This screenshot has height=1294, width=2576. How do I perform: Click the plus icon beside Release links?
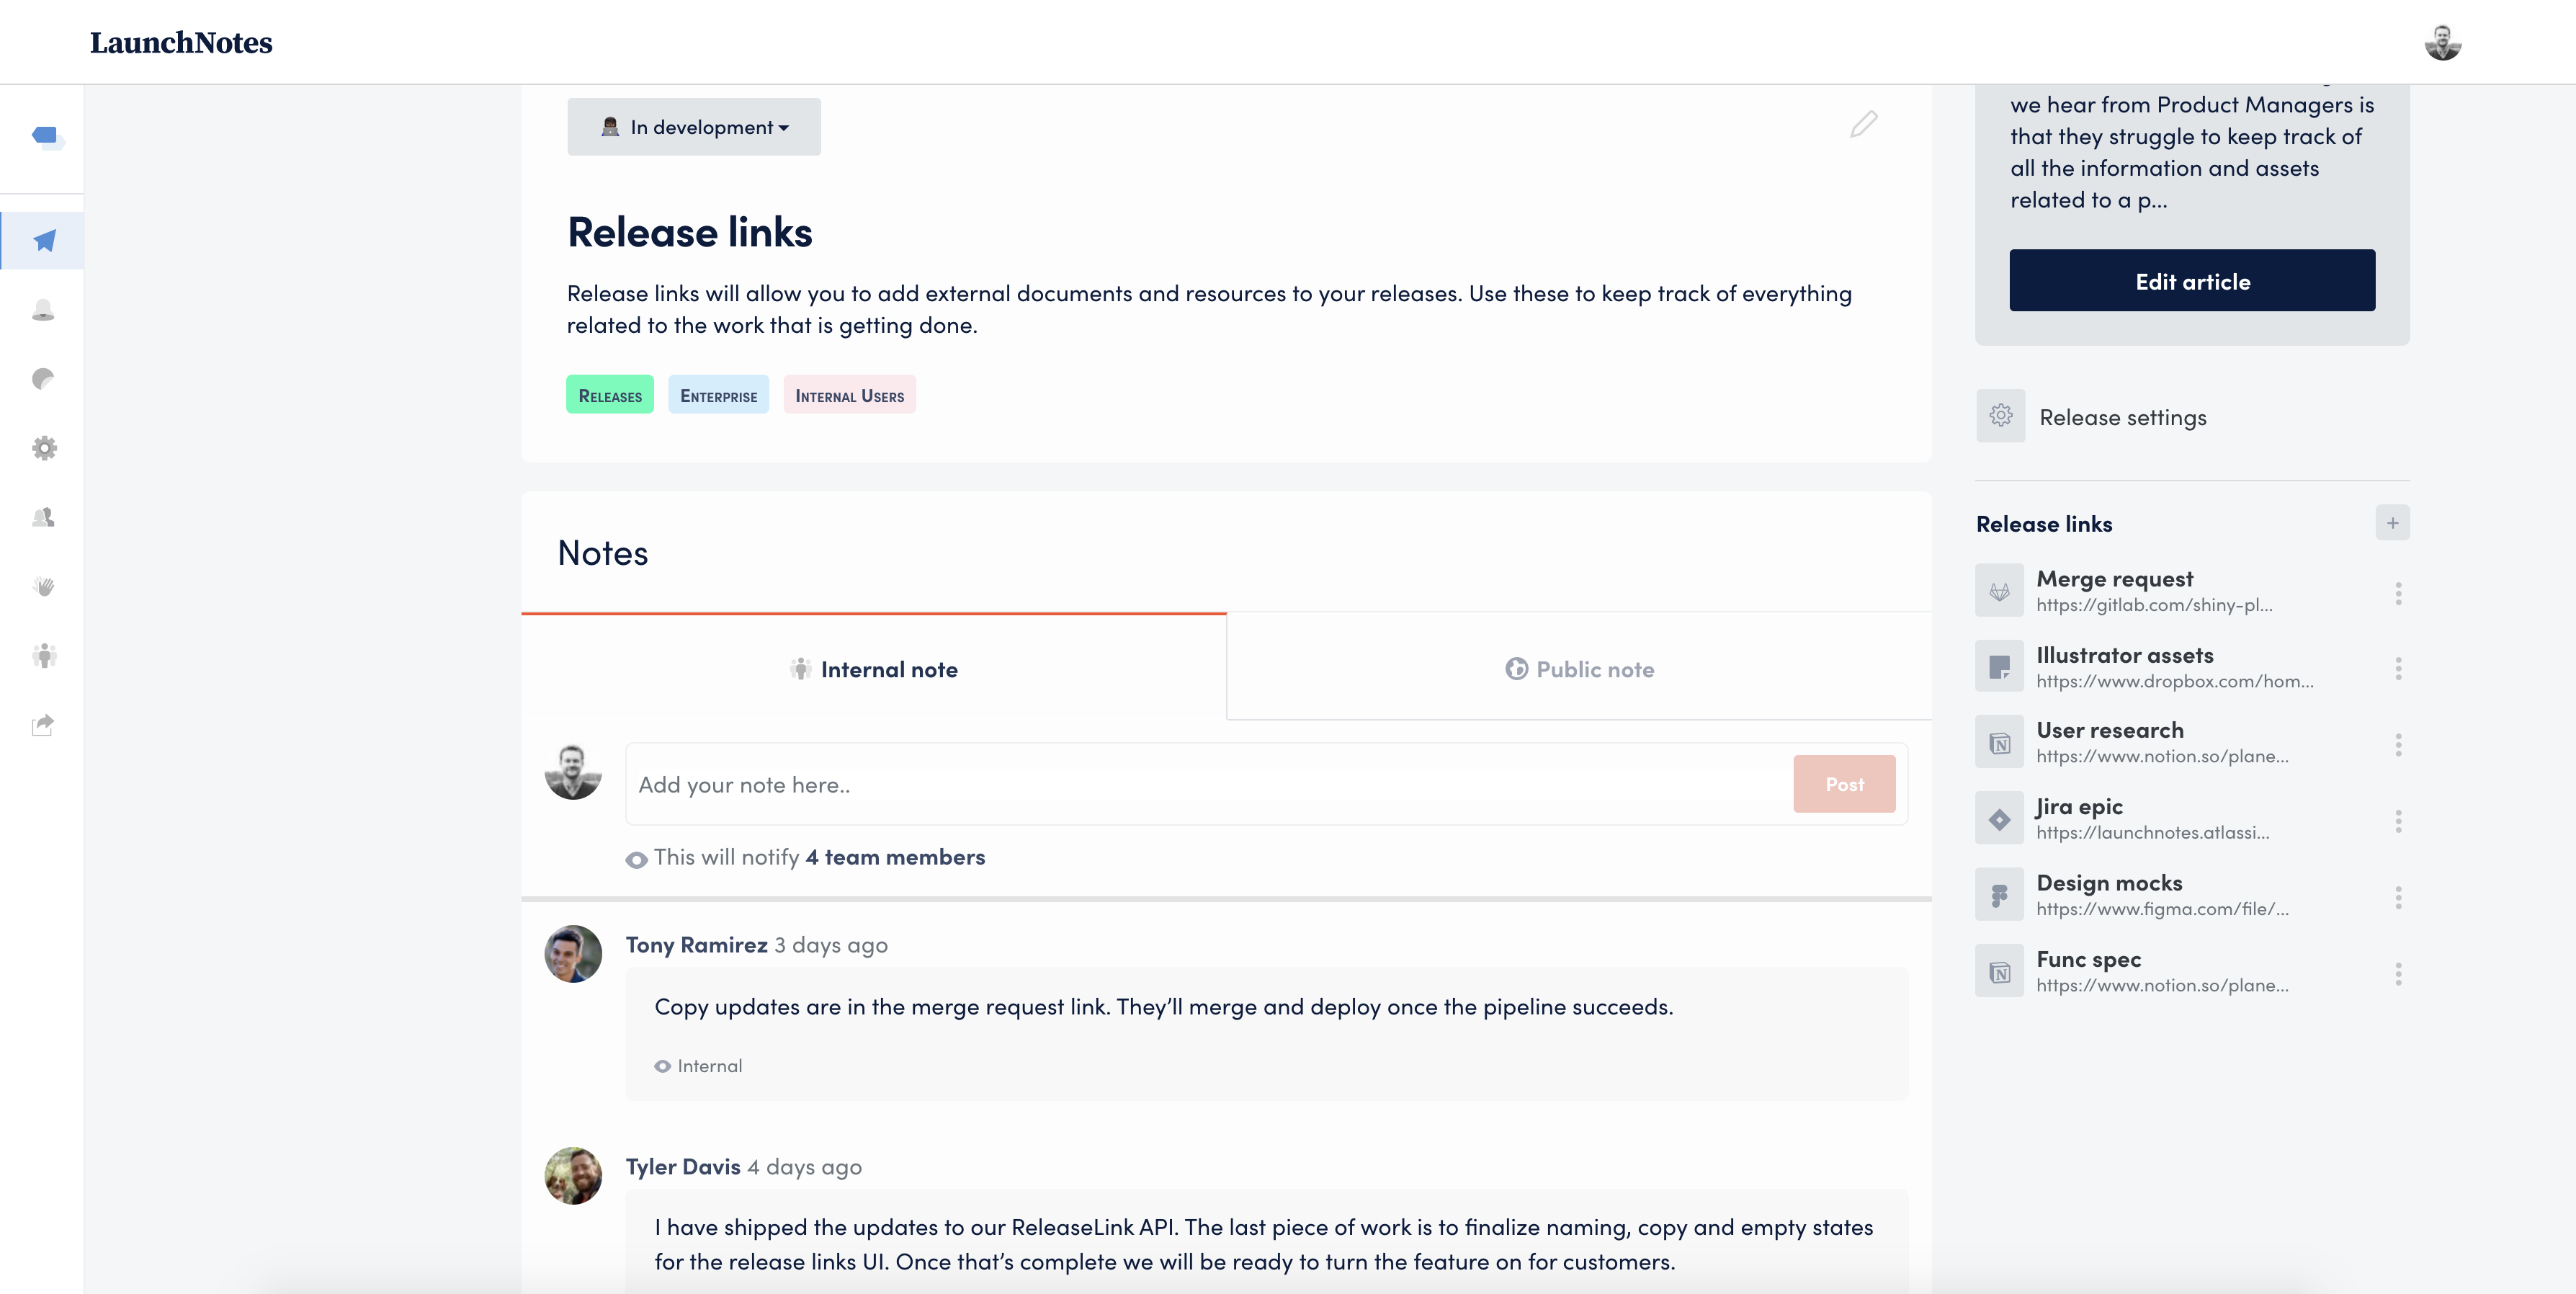(x=2392, y=523)
